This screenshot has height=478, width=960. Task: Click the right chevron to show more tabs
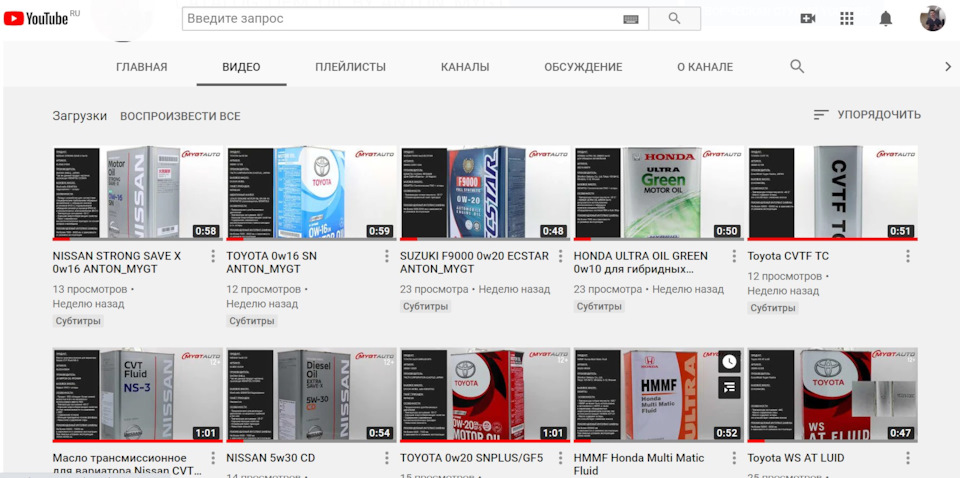click(948, 67)
